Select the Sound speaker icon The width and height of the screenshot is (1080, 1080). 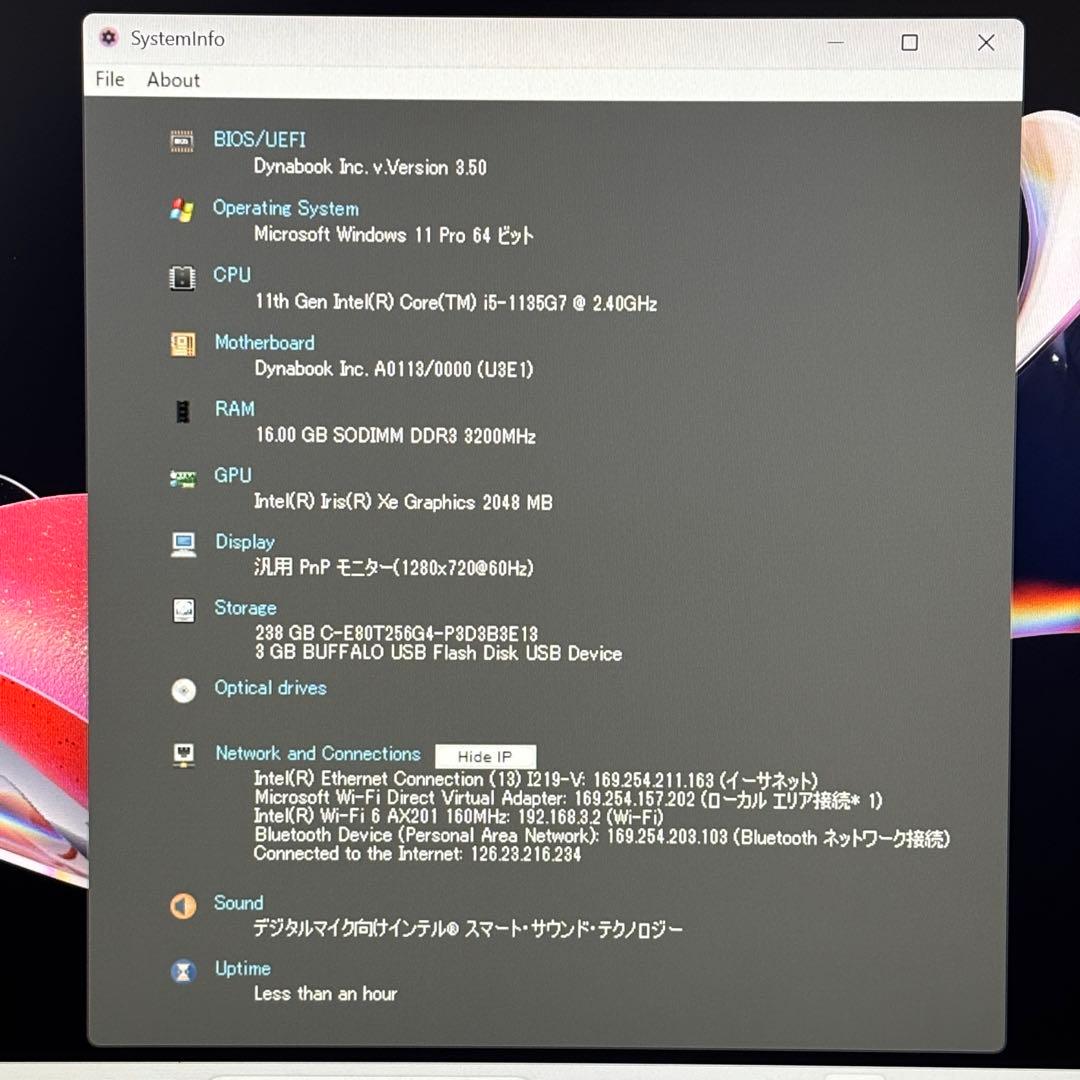[183, 905]
